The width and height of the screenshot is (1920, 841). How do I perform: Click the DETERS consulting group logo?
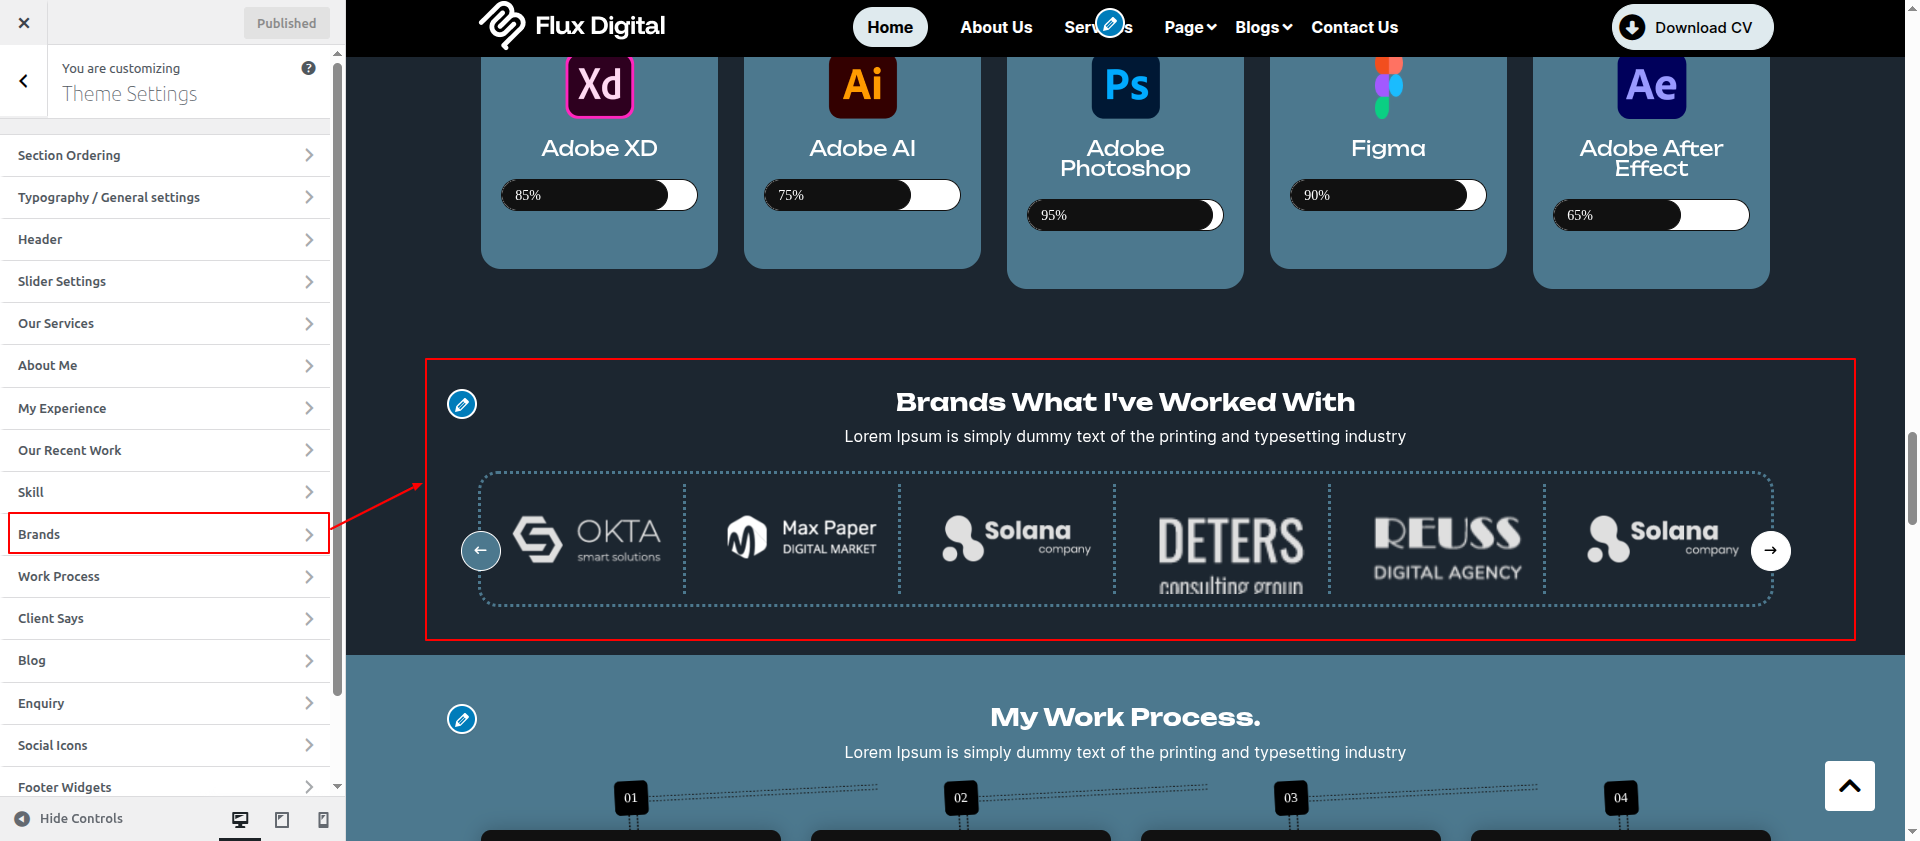(x=1231, y=555)
